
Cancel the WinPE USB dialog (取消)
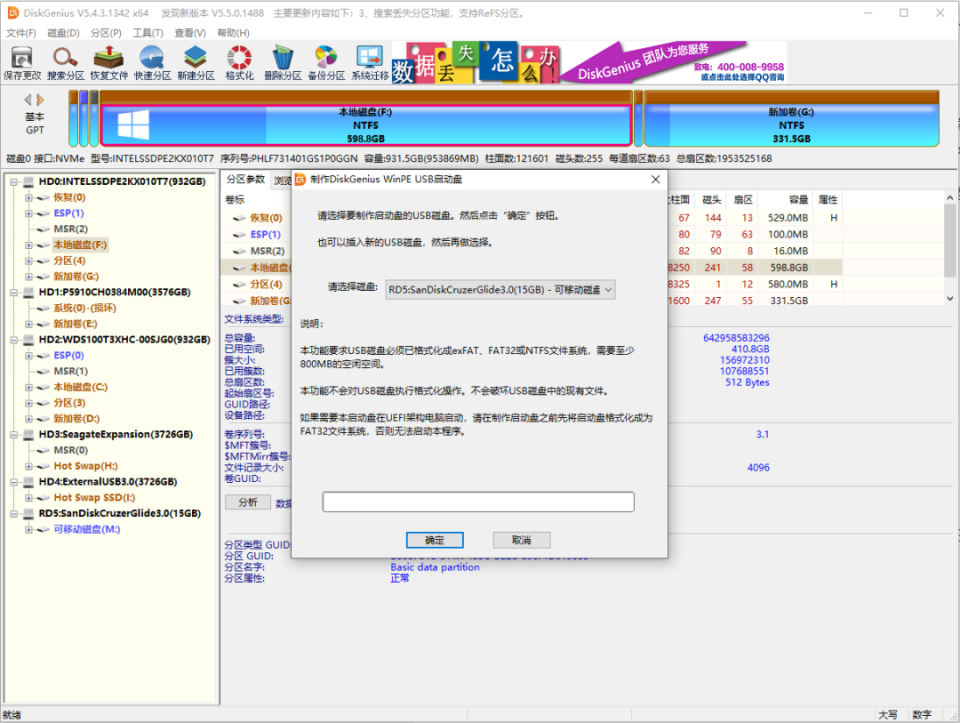[522, 540]
